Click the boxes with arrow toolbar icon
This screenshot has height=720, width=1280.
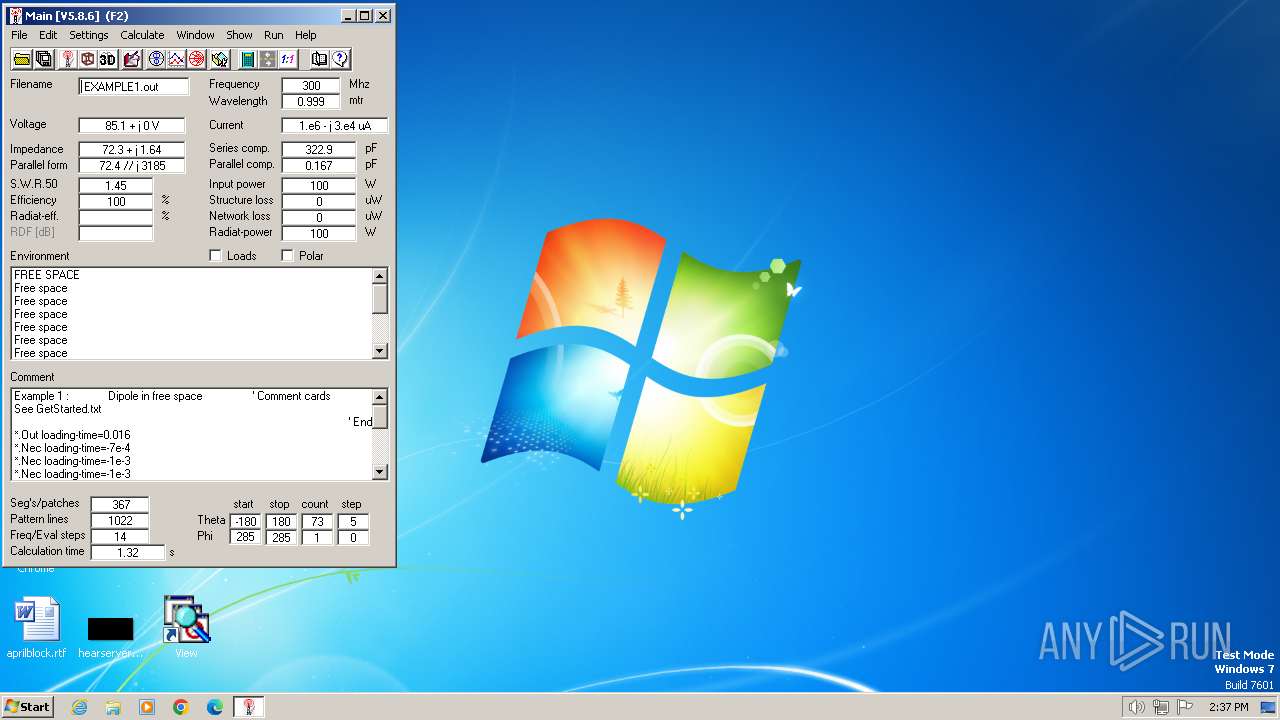pyautogui.click(x=220, y=59)
